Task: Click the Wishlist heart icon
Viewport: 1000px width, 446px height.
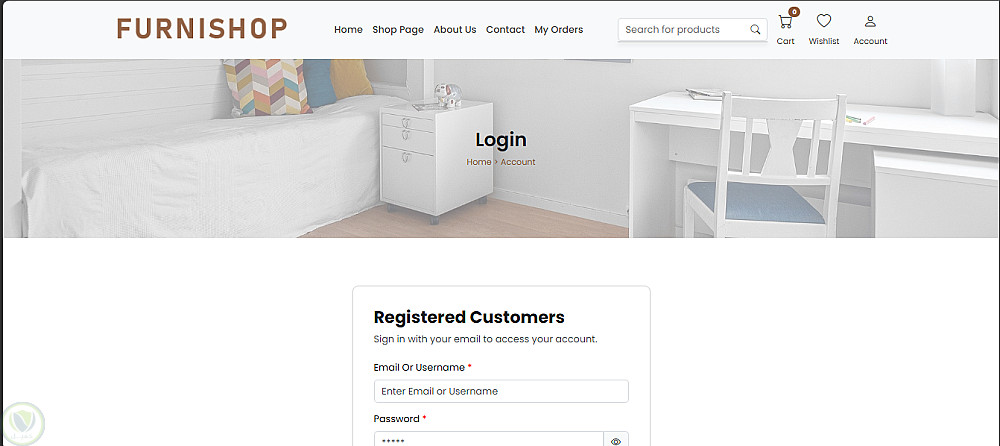Action: [x=824, y=21]
